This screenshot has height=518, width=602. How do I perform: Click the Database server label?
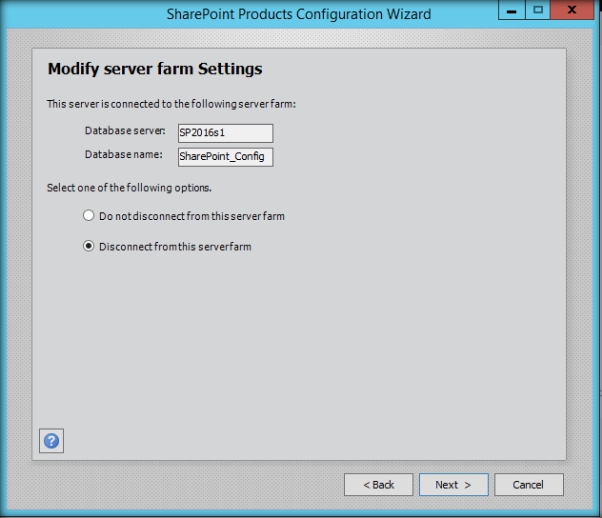tap(125, 131)
